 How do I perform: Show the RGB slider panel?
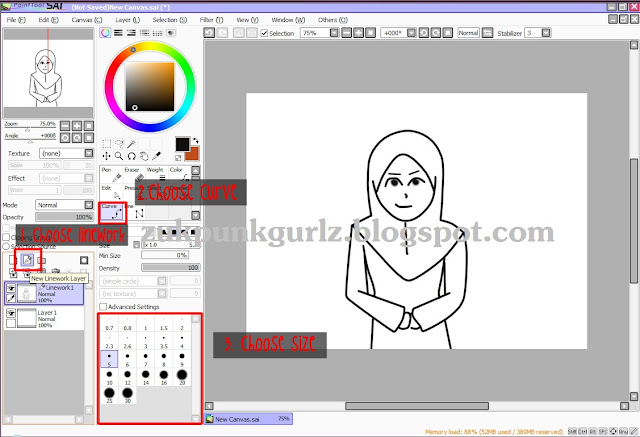point(118,33)
